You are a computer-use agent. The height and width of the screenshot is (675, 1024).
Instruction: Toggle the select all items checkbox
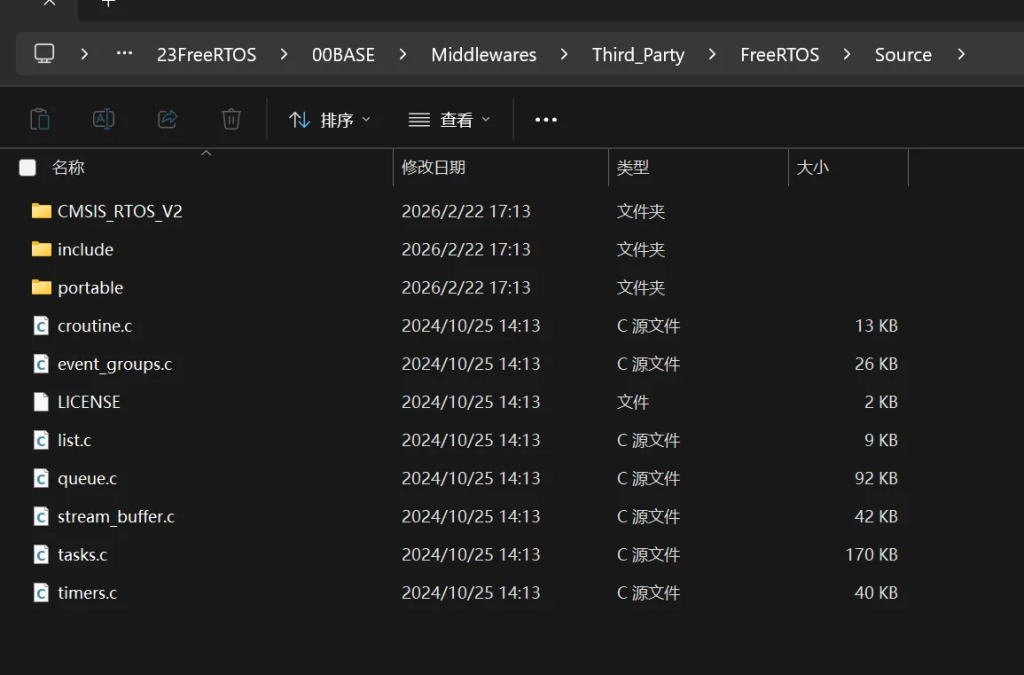click(x=28, y=168)
